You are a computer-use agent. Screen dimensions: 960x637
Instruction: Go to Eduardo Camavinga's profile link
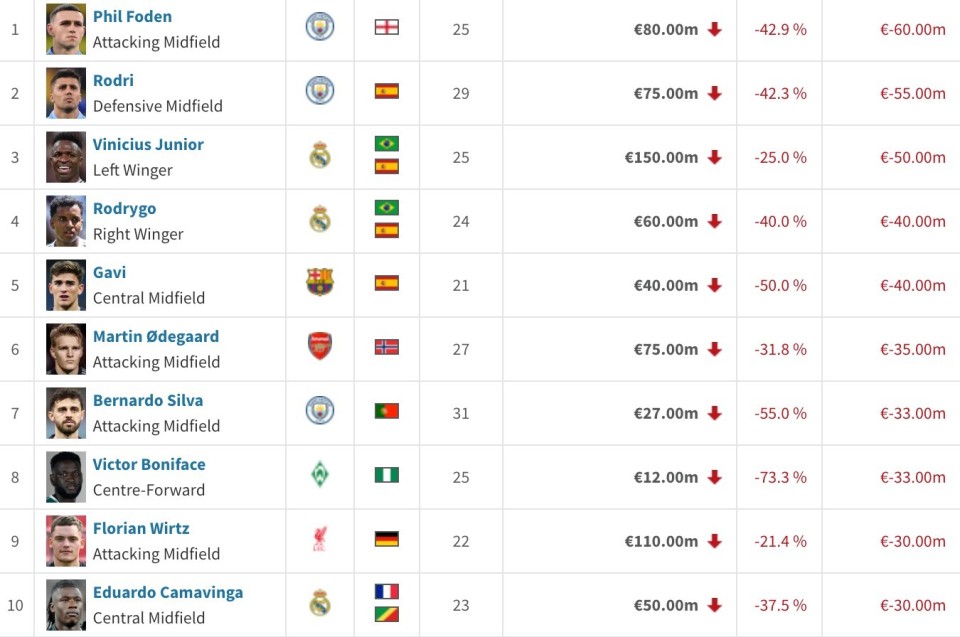(x=168, y=593)
